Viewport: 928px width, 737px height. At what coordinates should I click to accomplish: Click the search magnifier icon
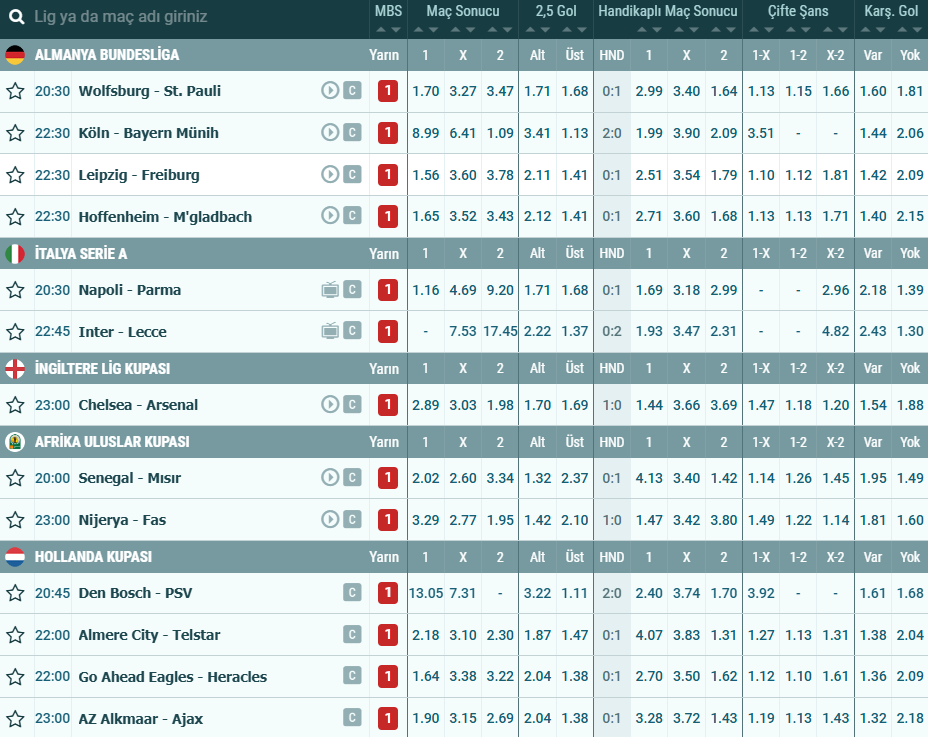click(17, 17)
